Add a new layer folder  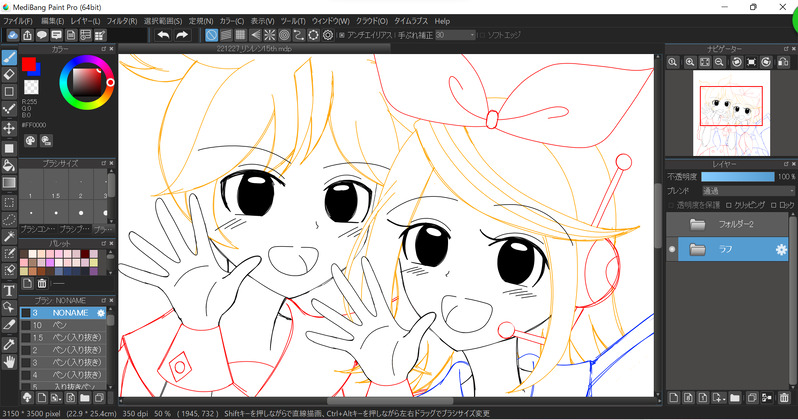[x=734, y=398]
